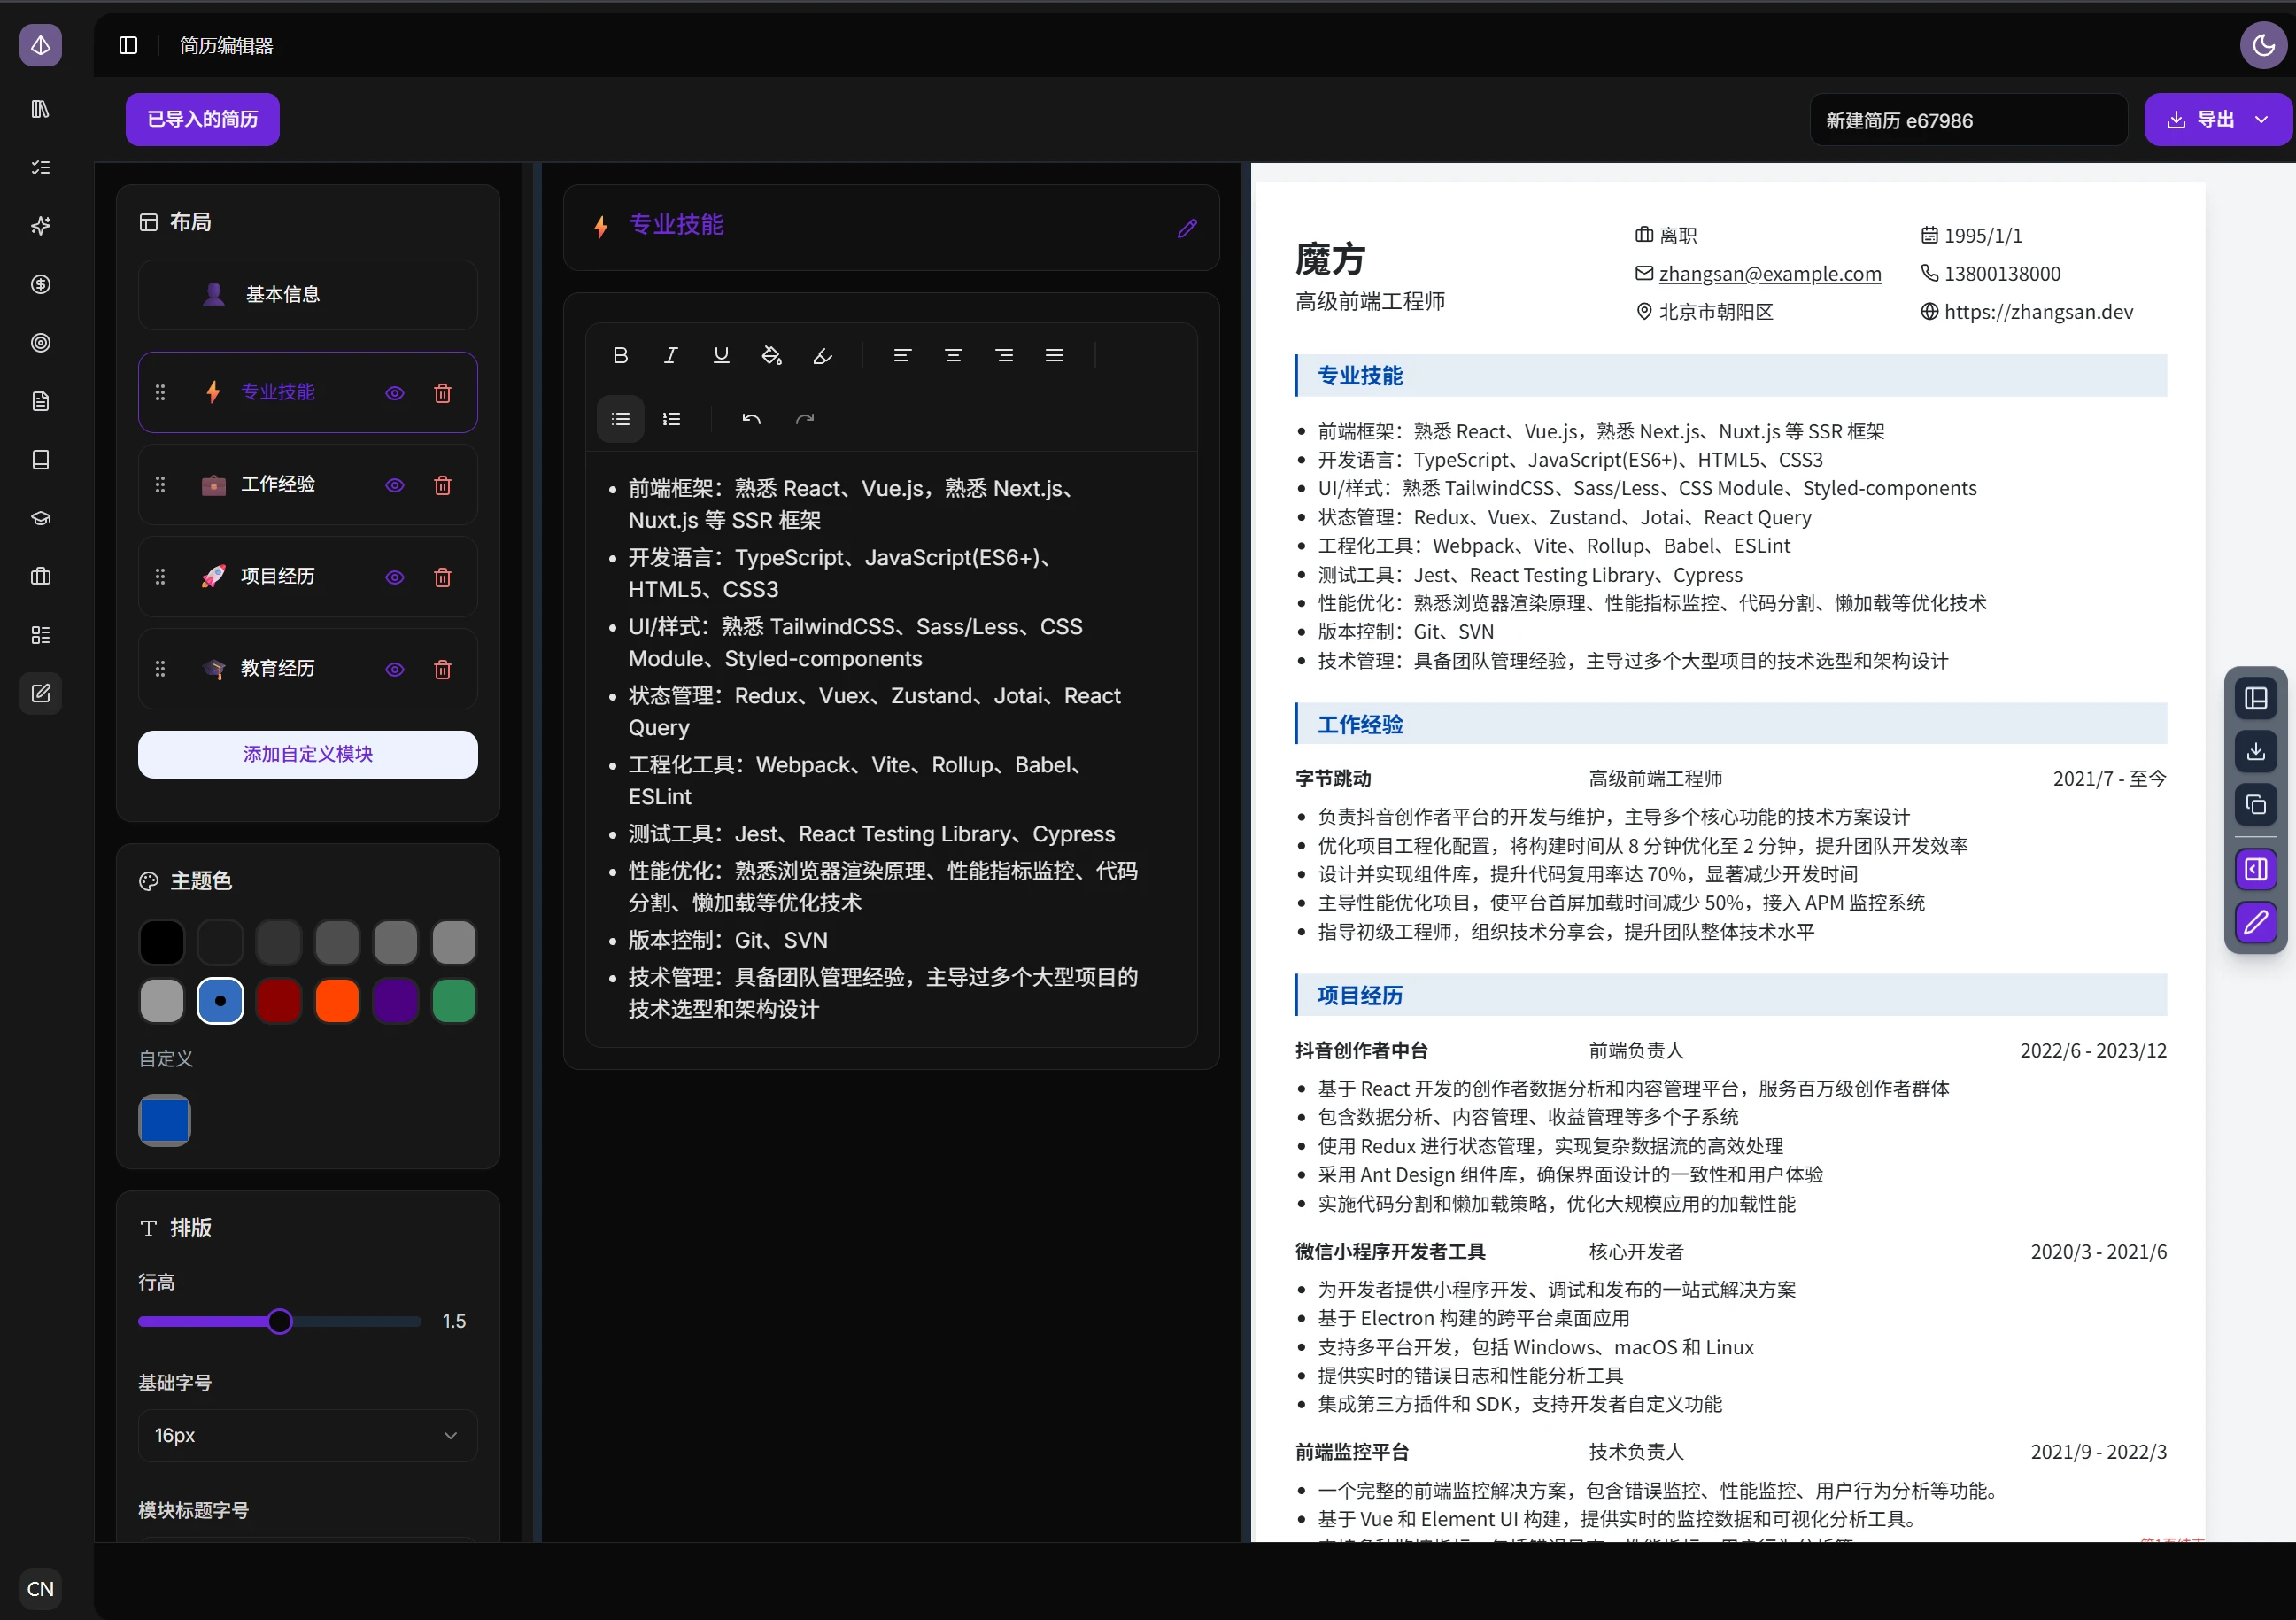The image size is (2296, 1620).
Task: Delete the 项目经历 module
Action: (443, 577)
